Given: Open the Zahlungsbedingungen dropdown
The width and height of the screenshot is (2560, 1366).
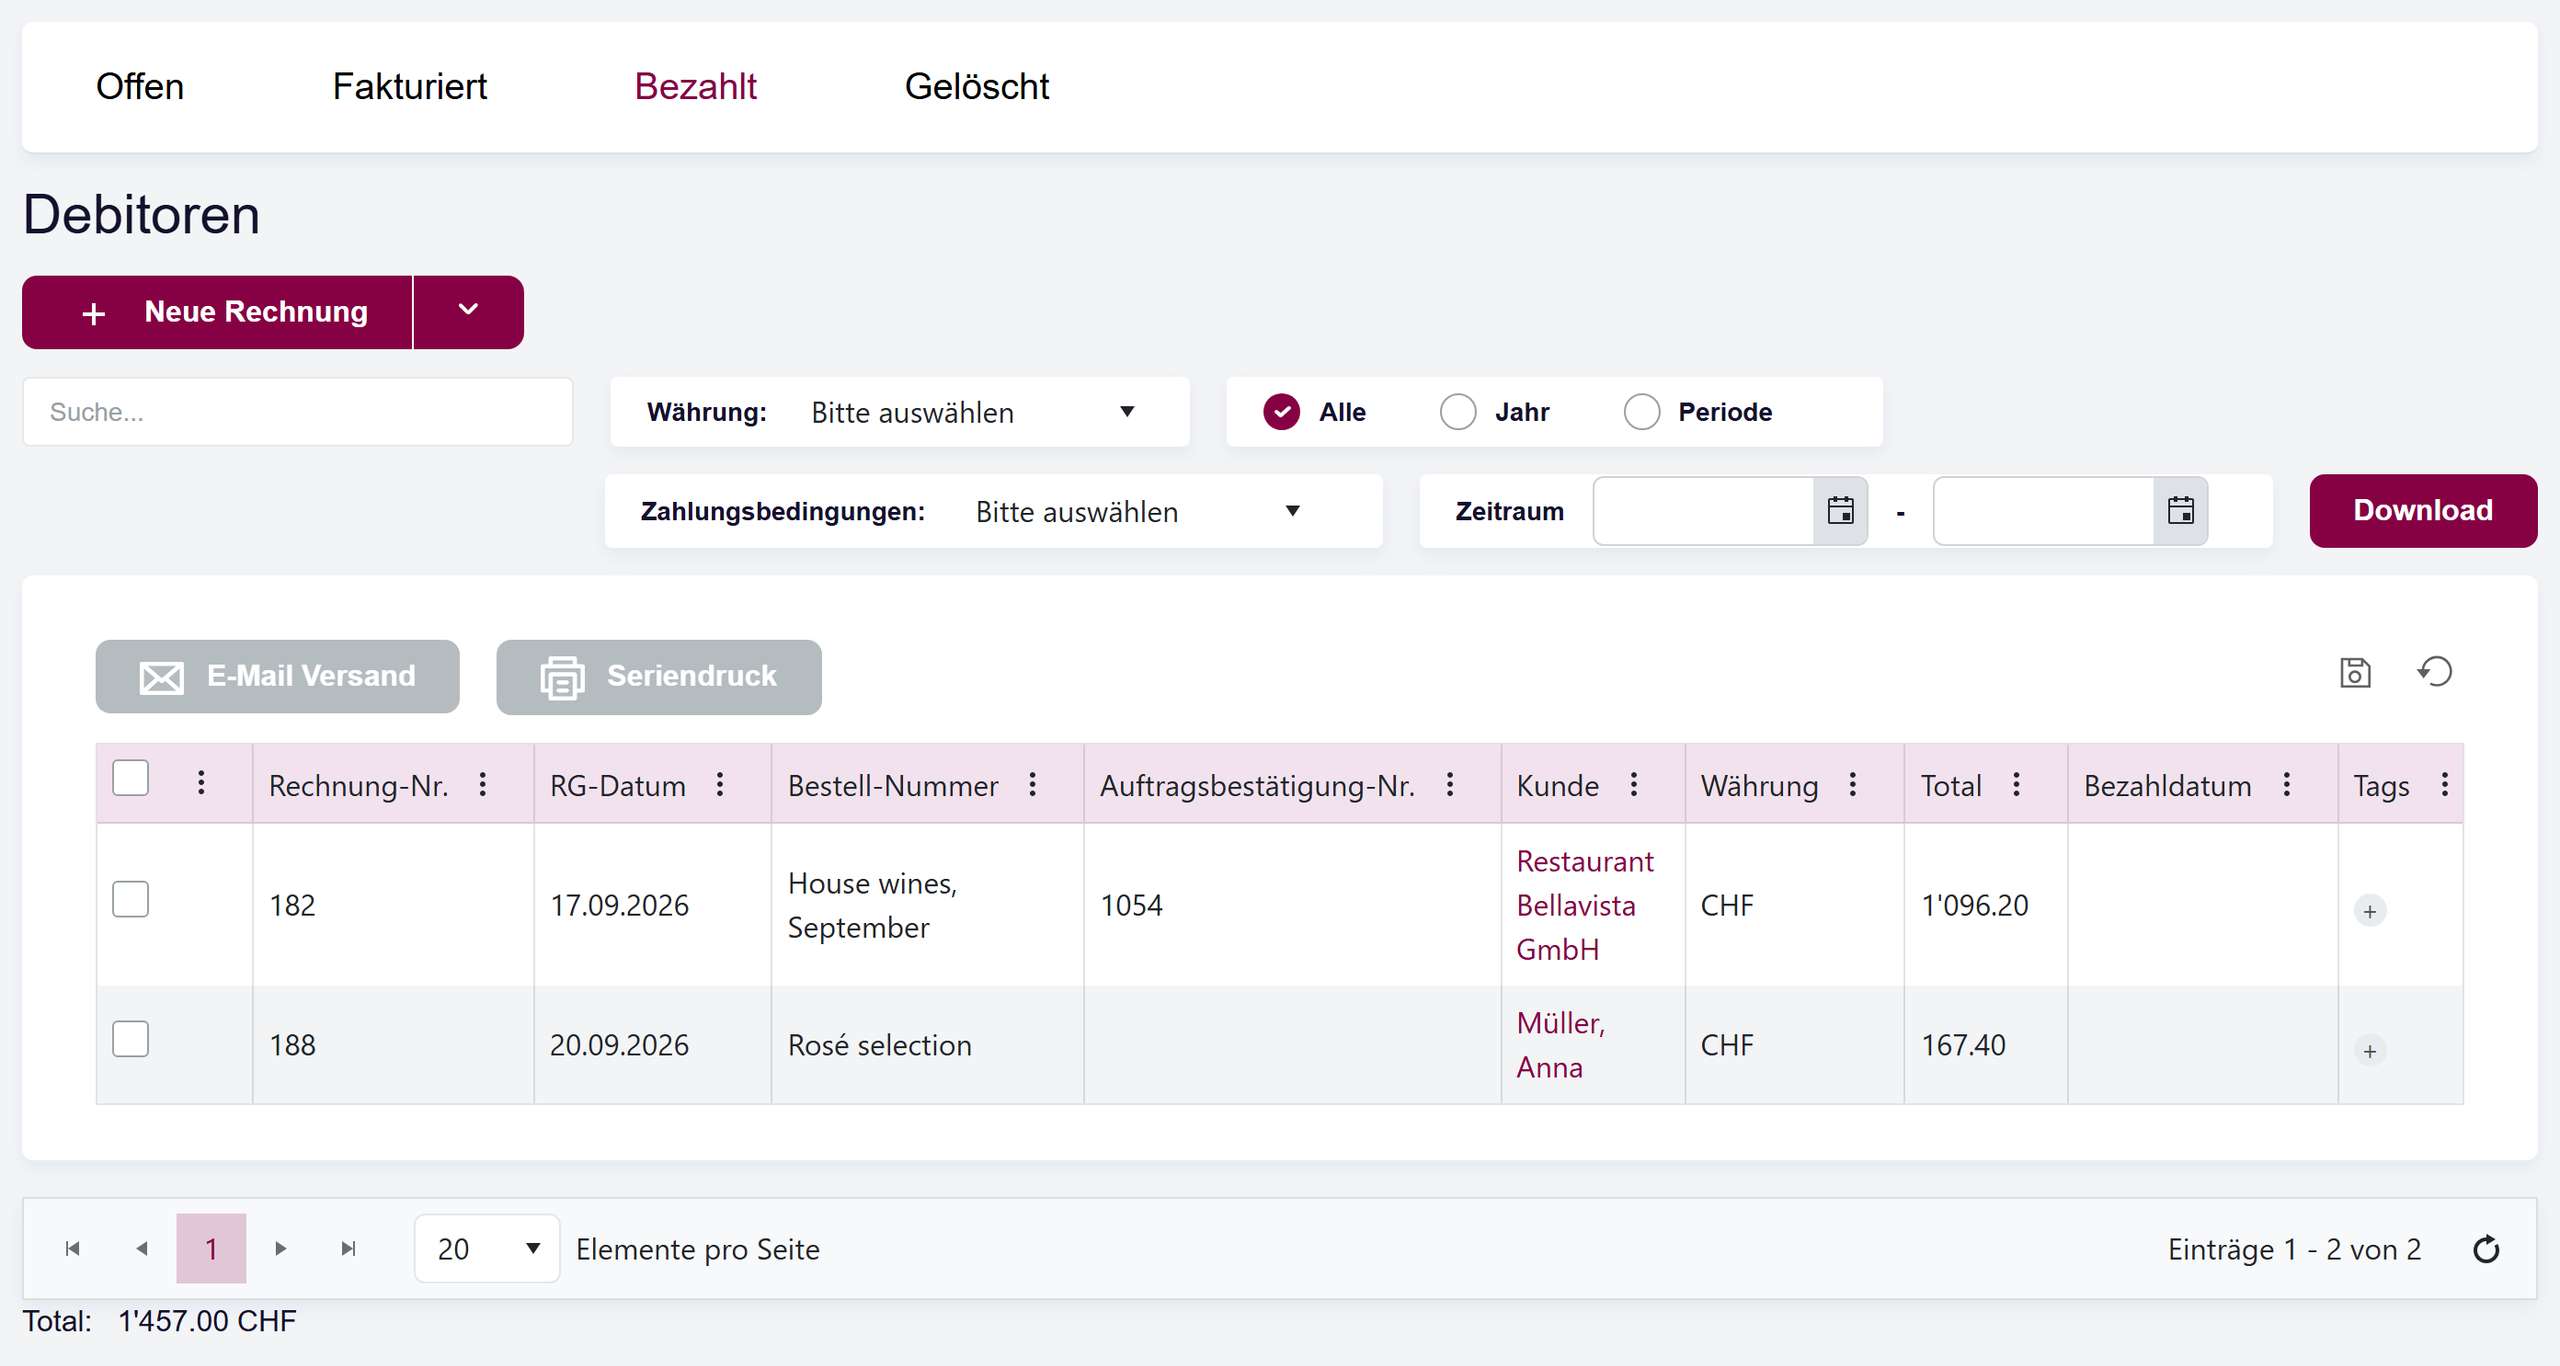Looking at the screenshot, I should (x=1140, y=511).
